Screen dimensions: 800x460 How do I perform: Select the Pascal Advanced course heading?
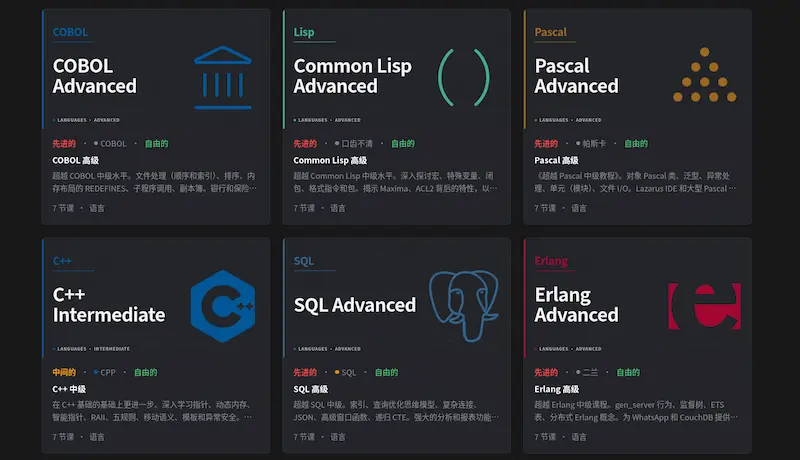click(x=577, y=76)
